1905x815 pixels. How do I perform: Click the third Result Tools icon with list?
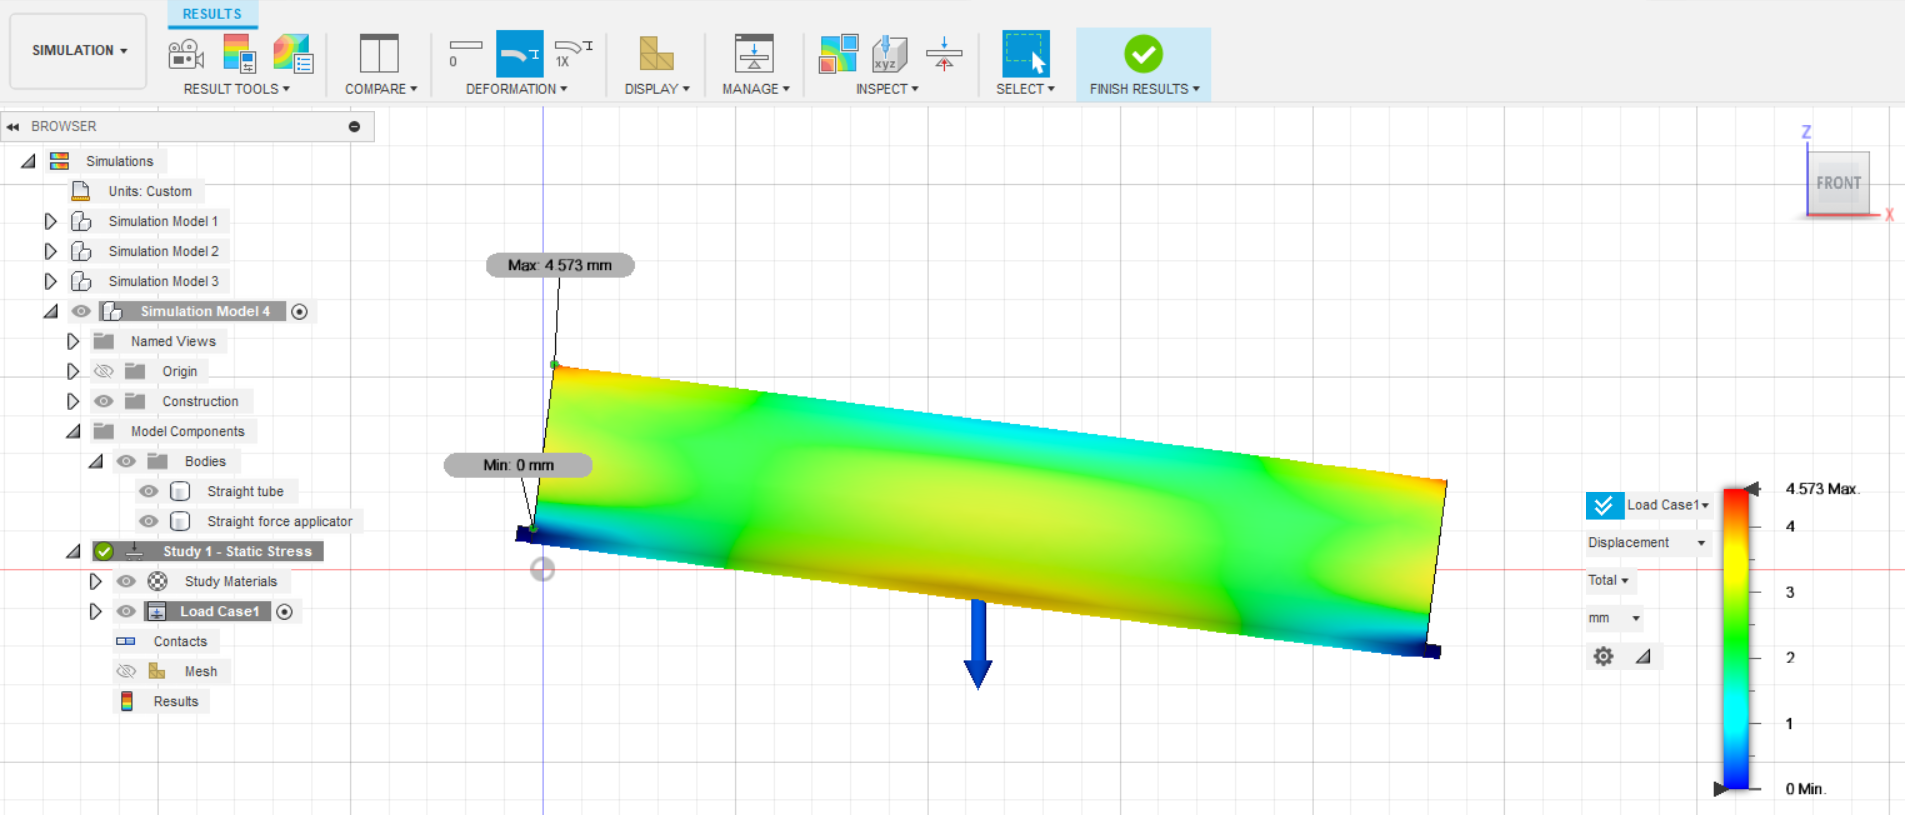[292, 54]
